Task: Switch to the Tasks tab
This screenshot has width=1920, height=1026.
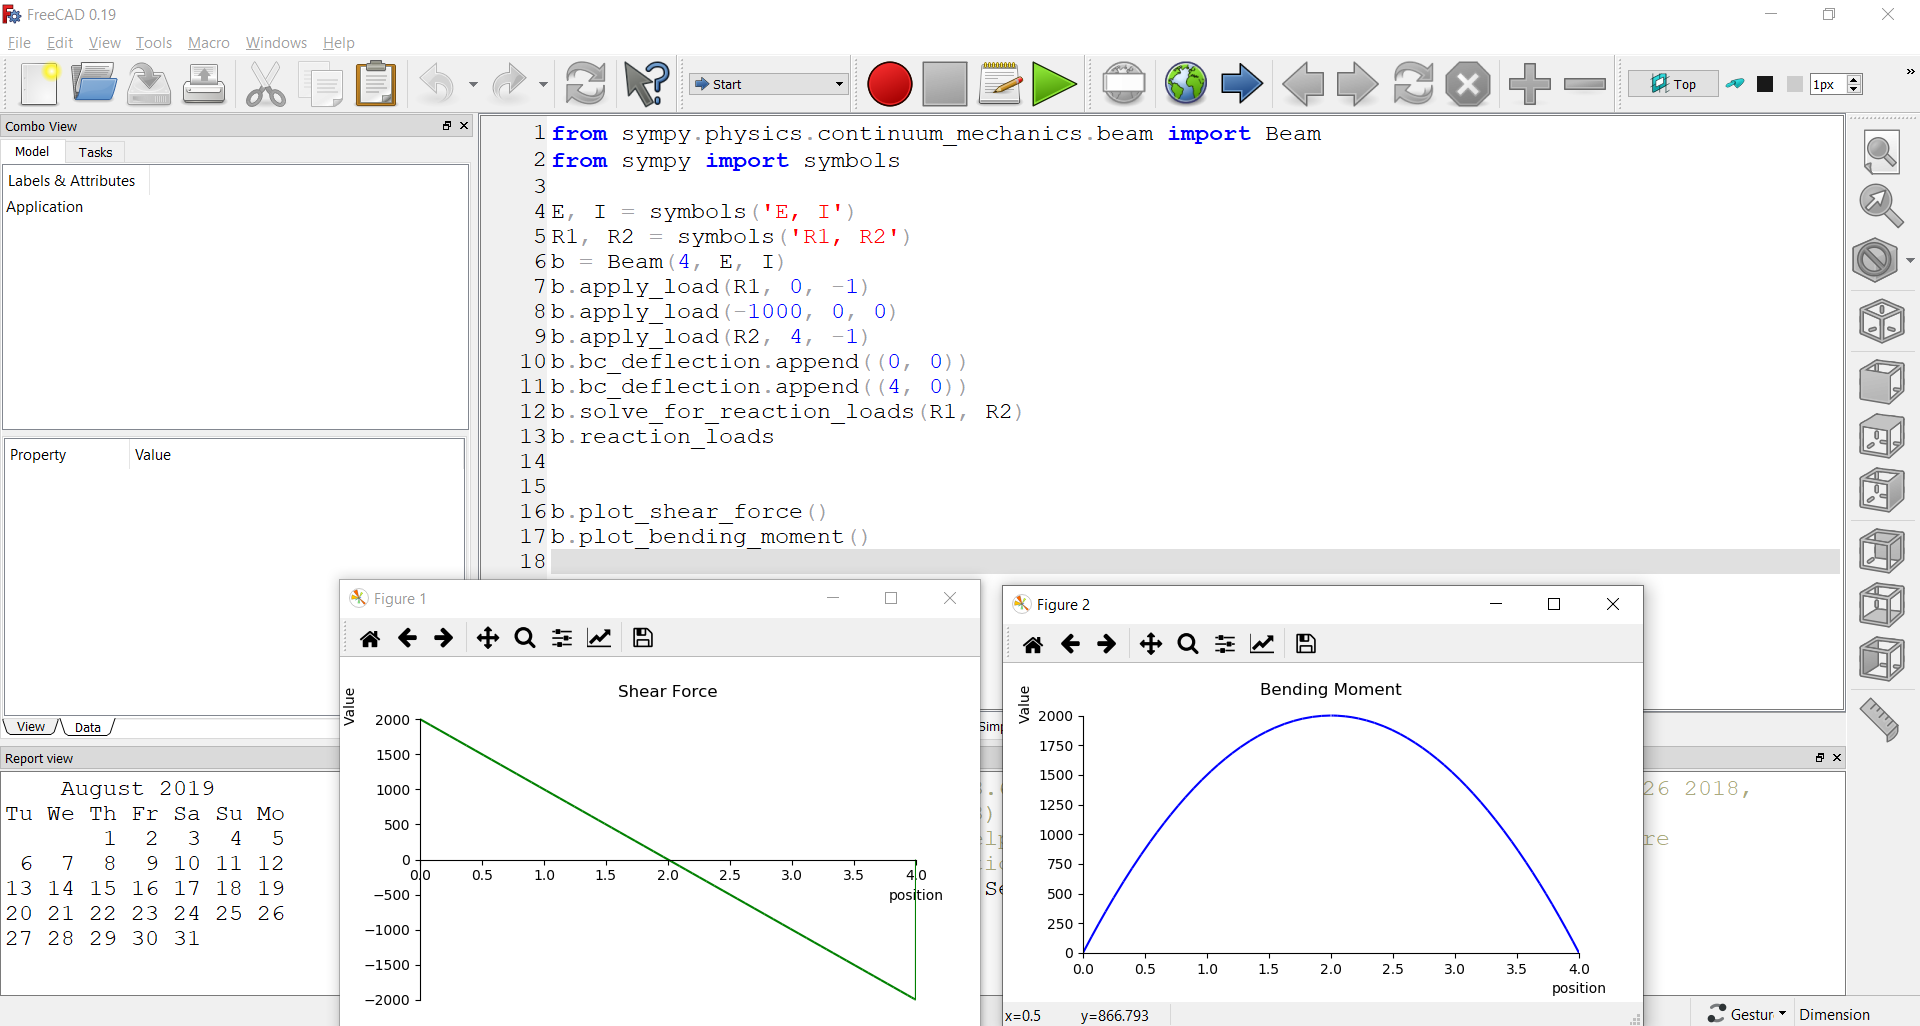Action: [x=95, y=152]
